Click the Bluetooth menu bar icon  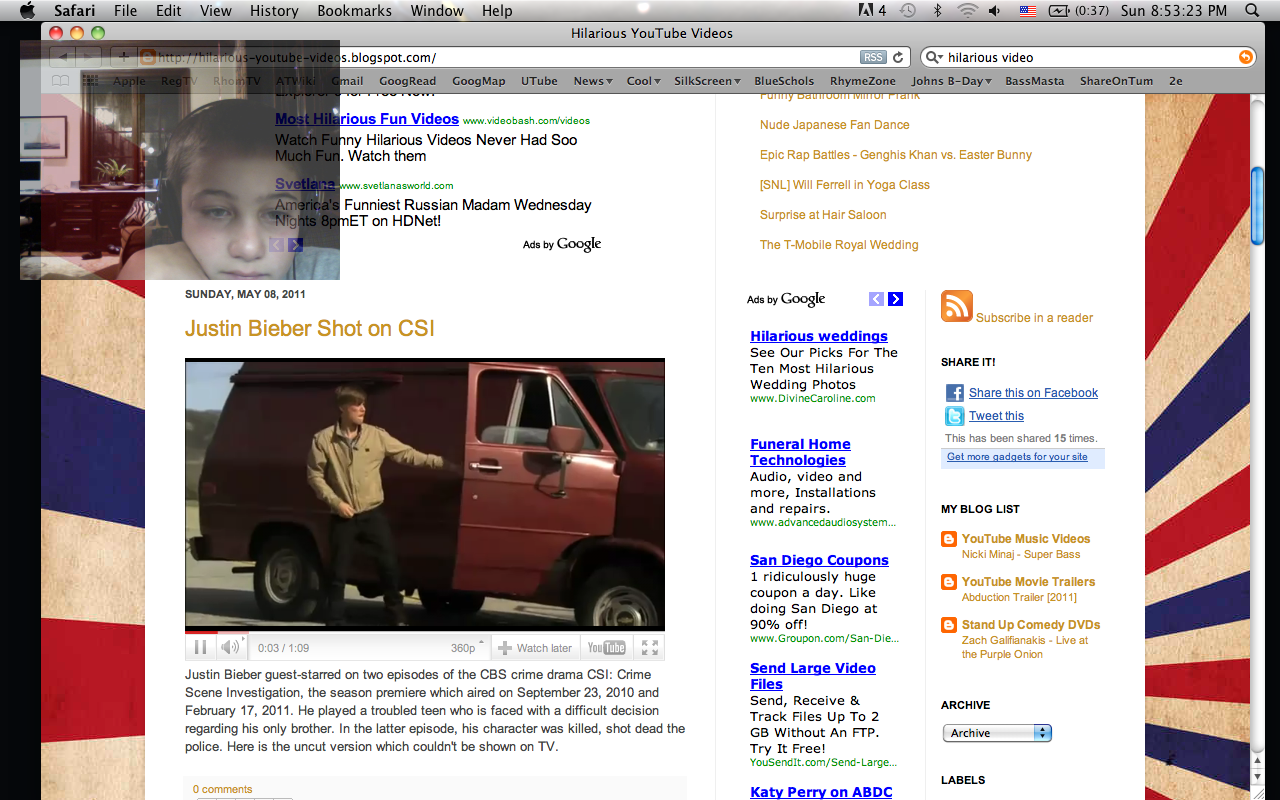(x=937, y=11)
